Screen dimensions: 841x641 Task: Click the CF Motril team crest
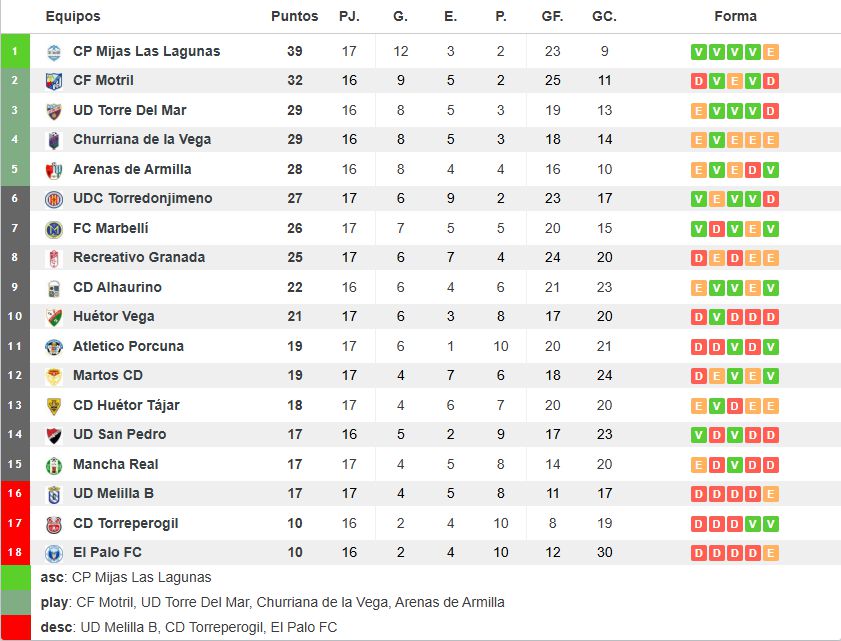54,81
